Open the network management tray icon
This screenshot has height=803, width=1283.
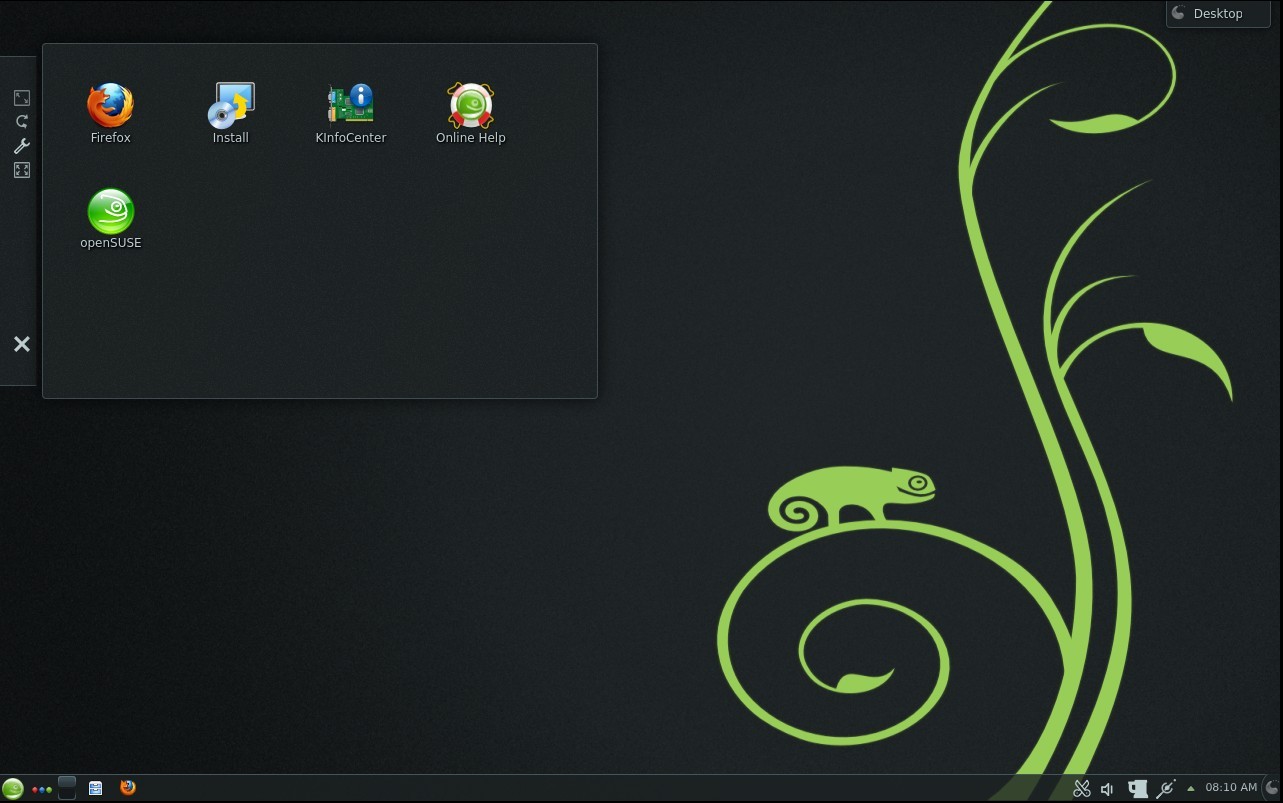click(x=1165, y=789)
